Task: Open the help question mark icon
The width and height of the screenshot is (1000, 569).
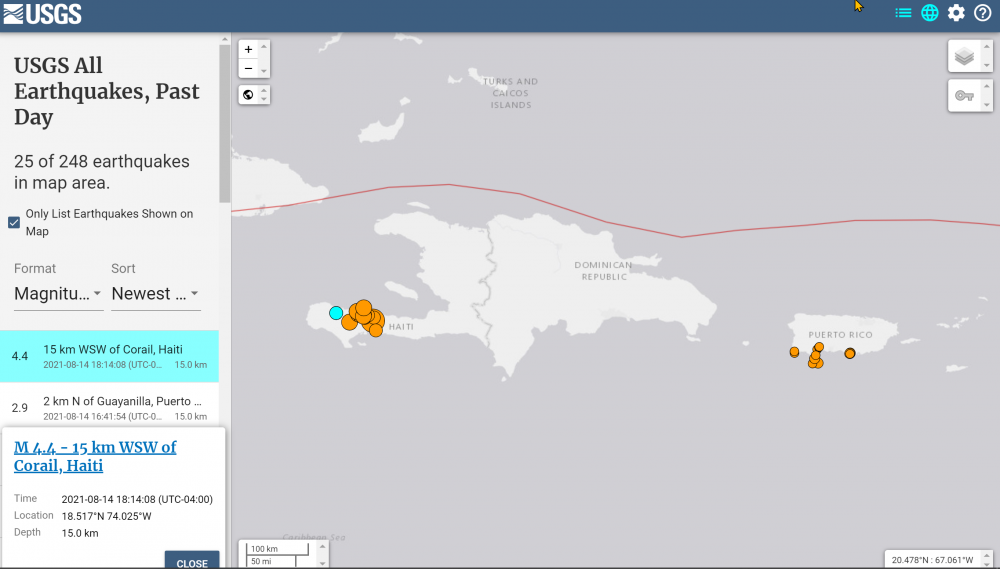Action: (x=983, y=13)
